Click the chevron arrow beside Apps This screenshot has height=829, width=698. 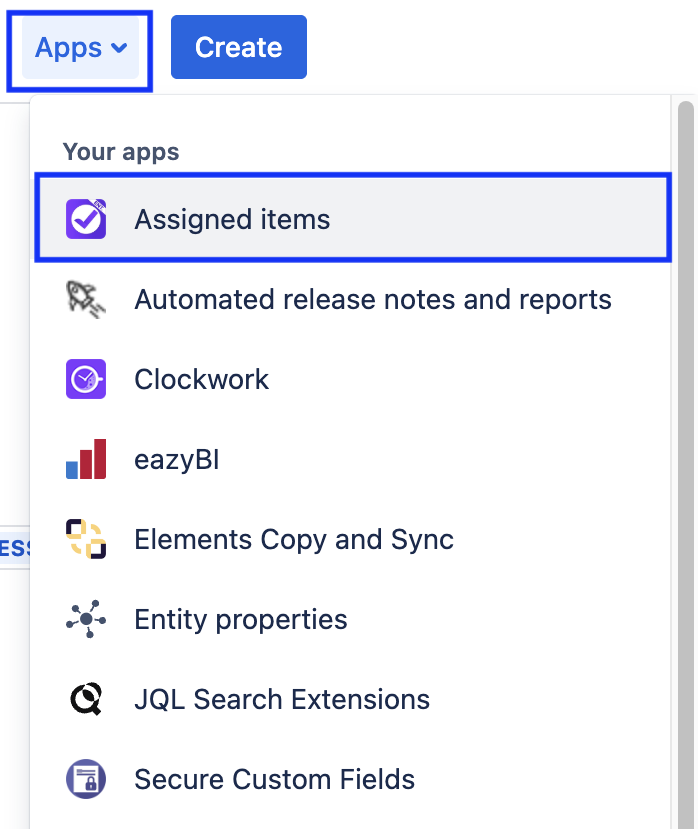(120, 48)
